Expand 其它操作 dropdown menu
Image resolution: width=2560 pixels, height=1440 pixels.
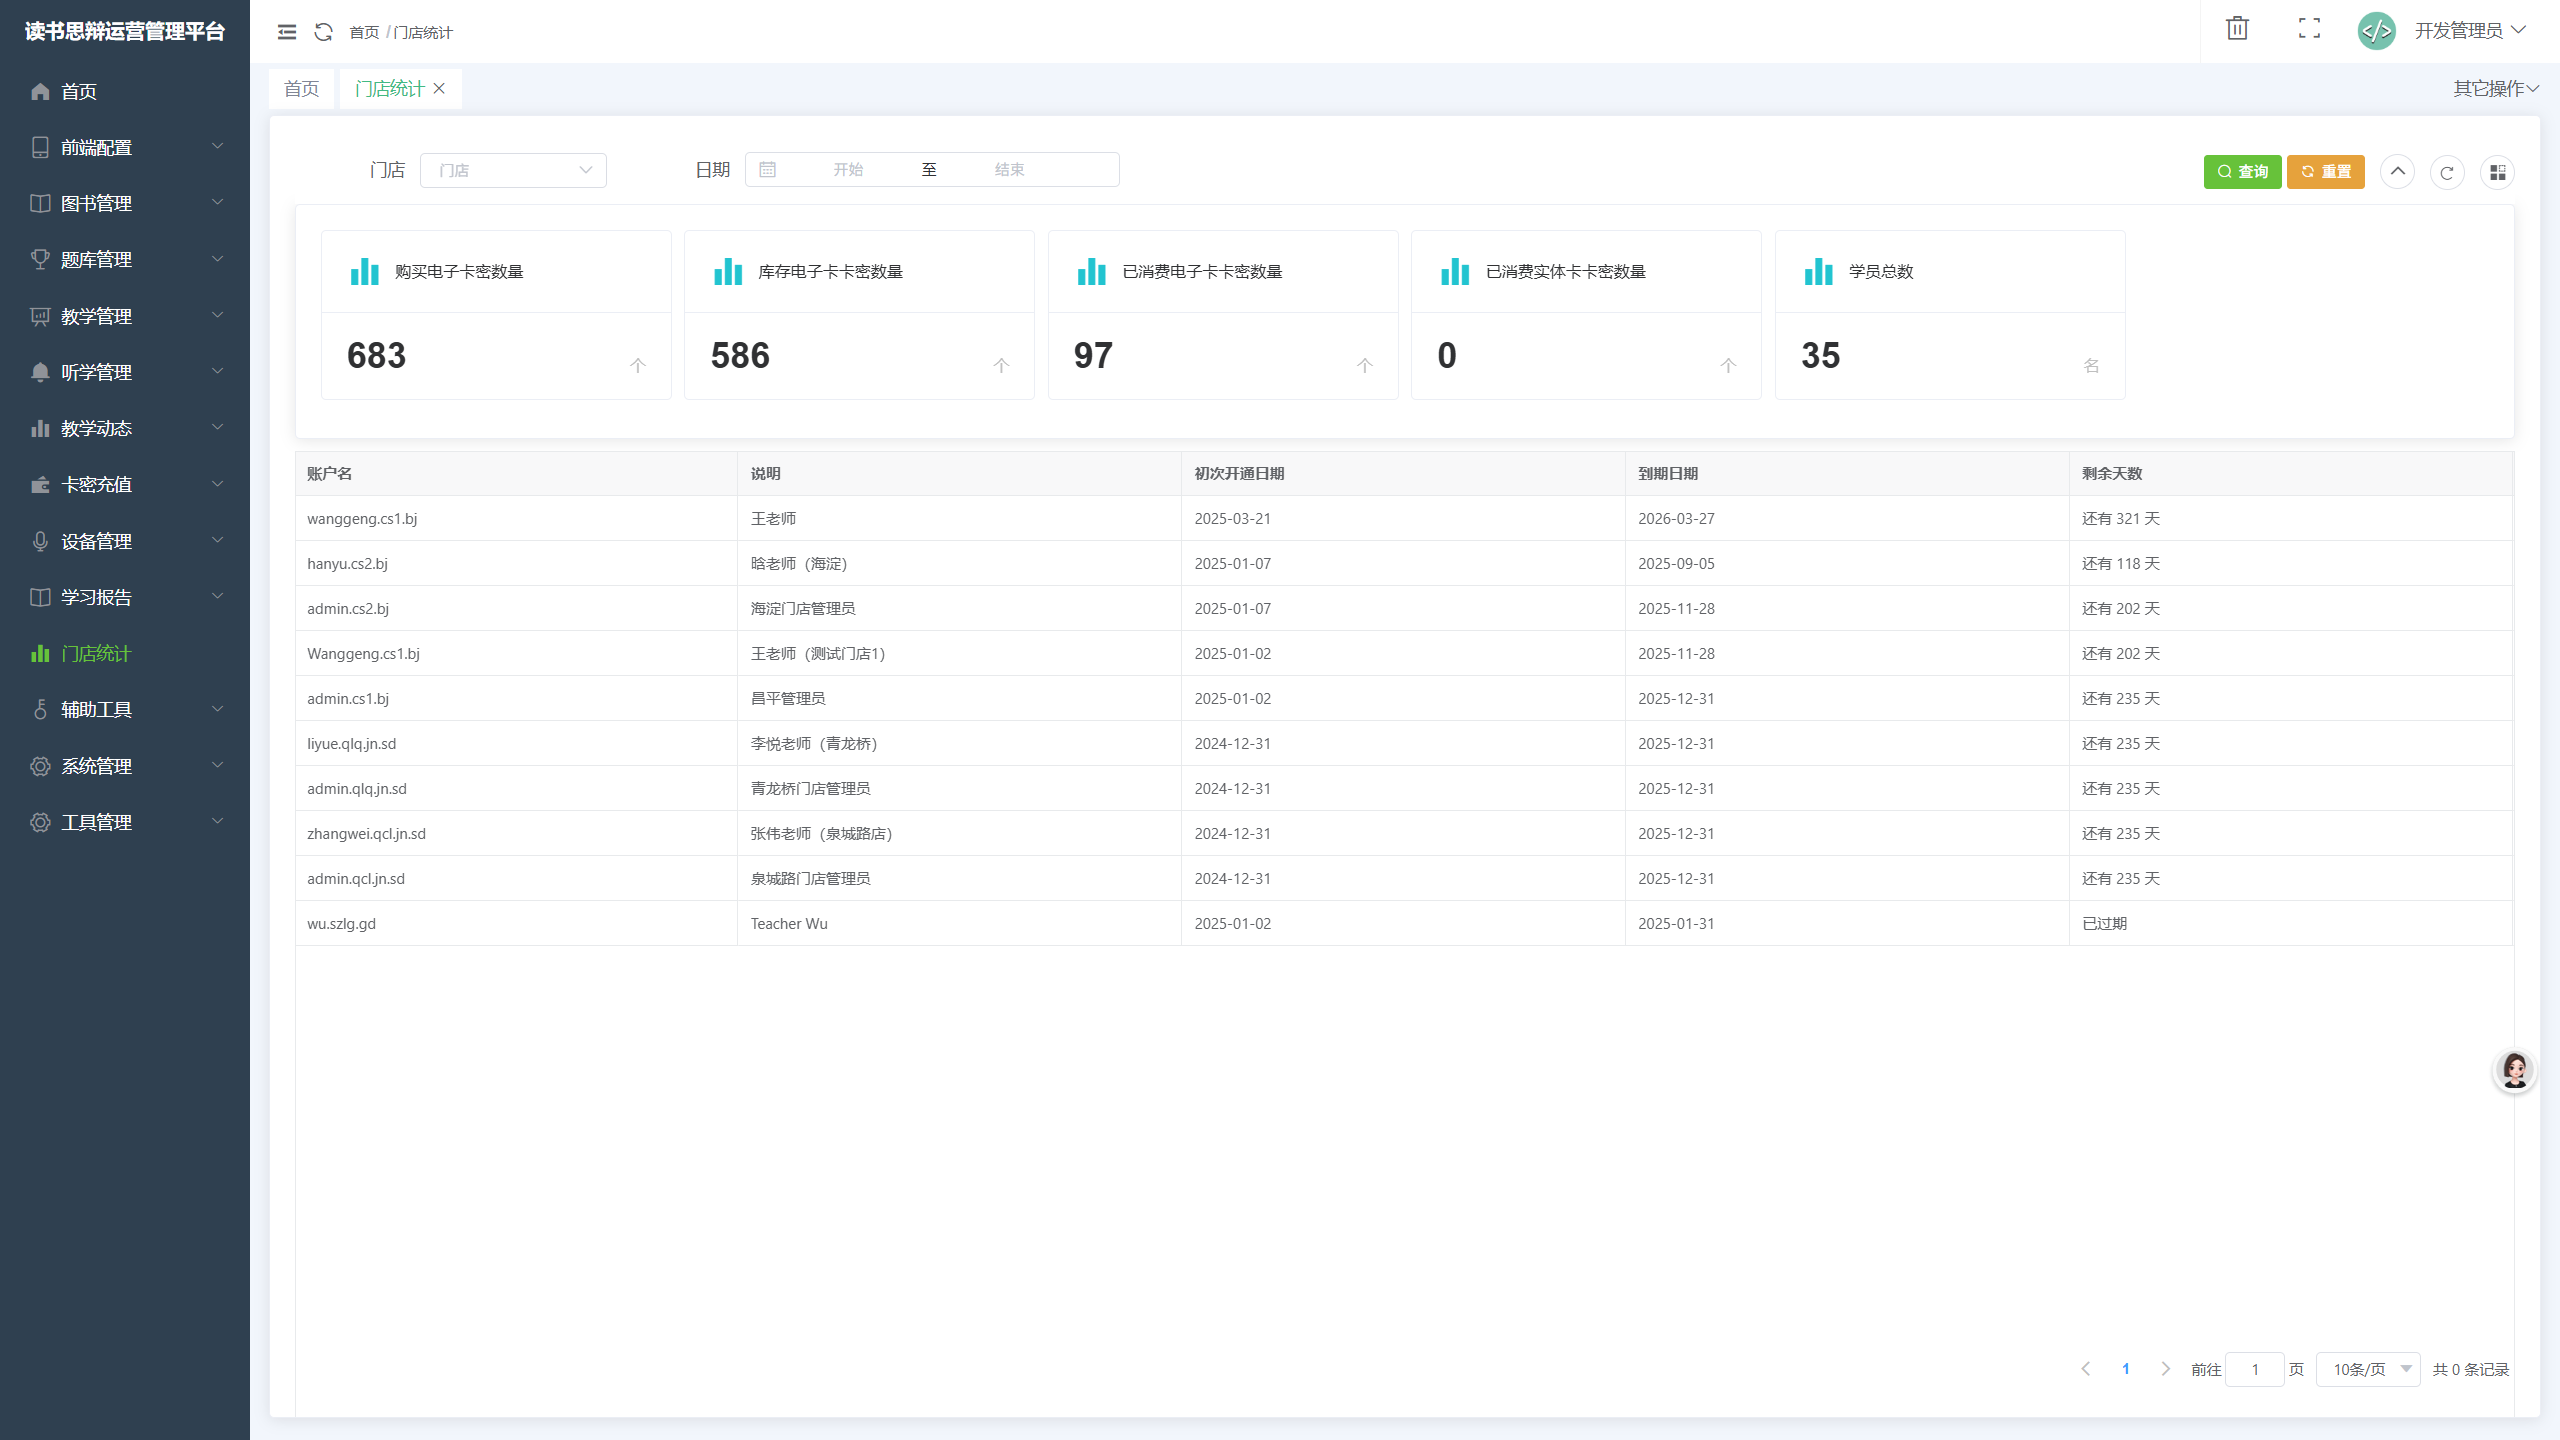point(2495,89)
